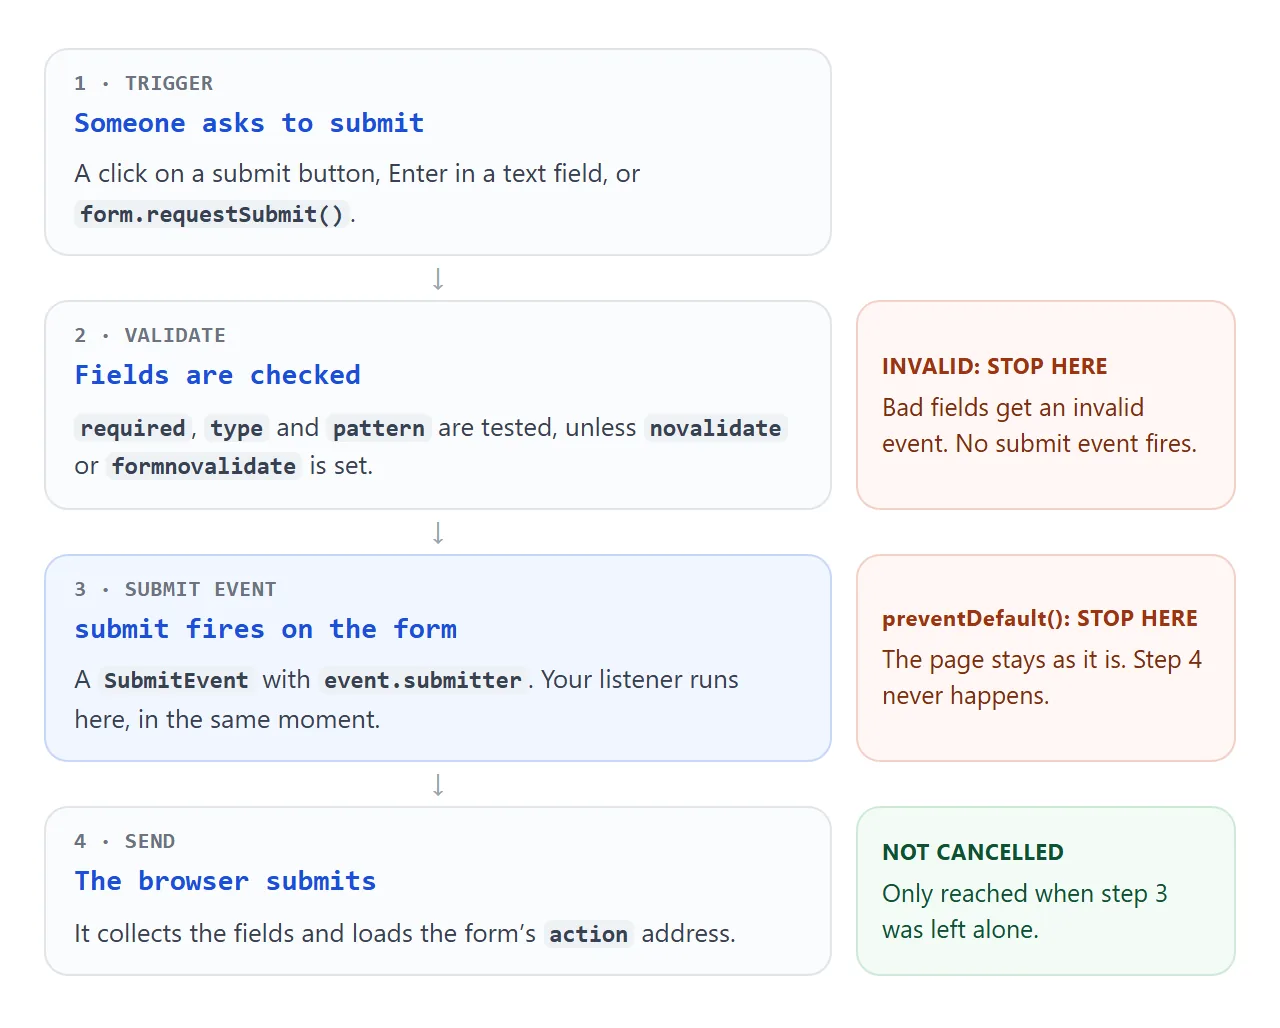This screenshot has height=1028, width=1280.
Task: Click the "3 · SUBMIT EVENT" step label
Action: (x=175, y=589)
